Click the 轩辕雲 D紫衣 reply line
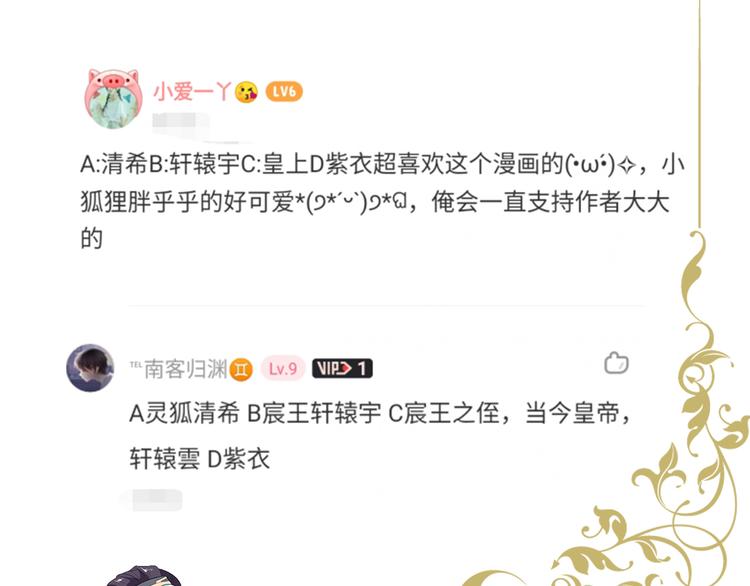Image resolution: width=750 pixels, height=586 pixels. [x=199, y=459]
